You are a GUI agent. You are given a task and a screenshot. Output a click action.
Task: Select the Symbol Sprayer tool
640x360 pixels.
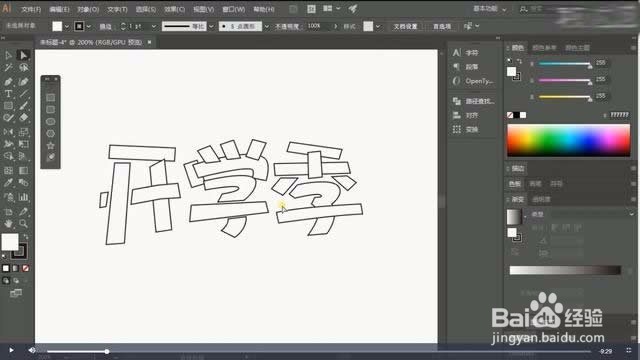pos(8,197)
